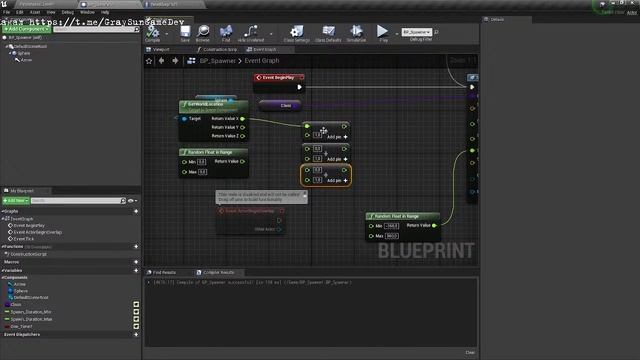The width and height of the screenshot is (640, 360).
Task: Save the blueprint with the Save icon
Action: 185,33
